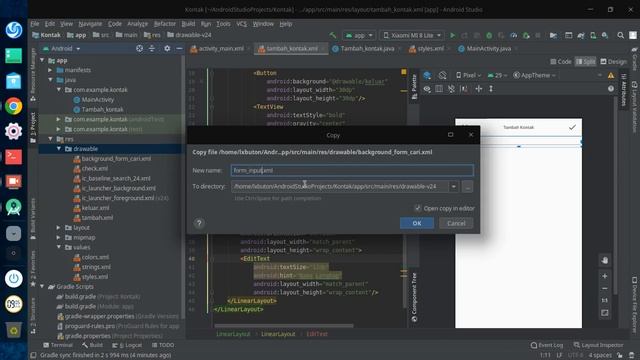The image size is (640, 360).
Task: Open the Build menu
Action: tap(188, 24)
